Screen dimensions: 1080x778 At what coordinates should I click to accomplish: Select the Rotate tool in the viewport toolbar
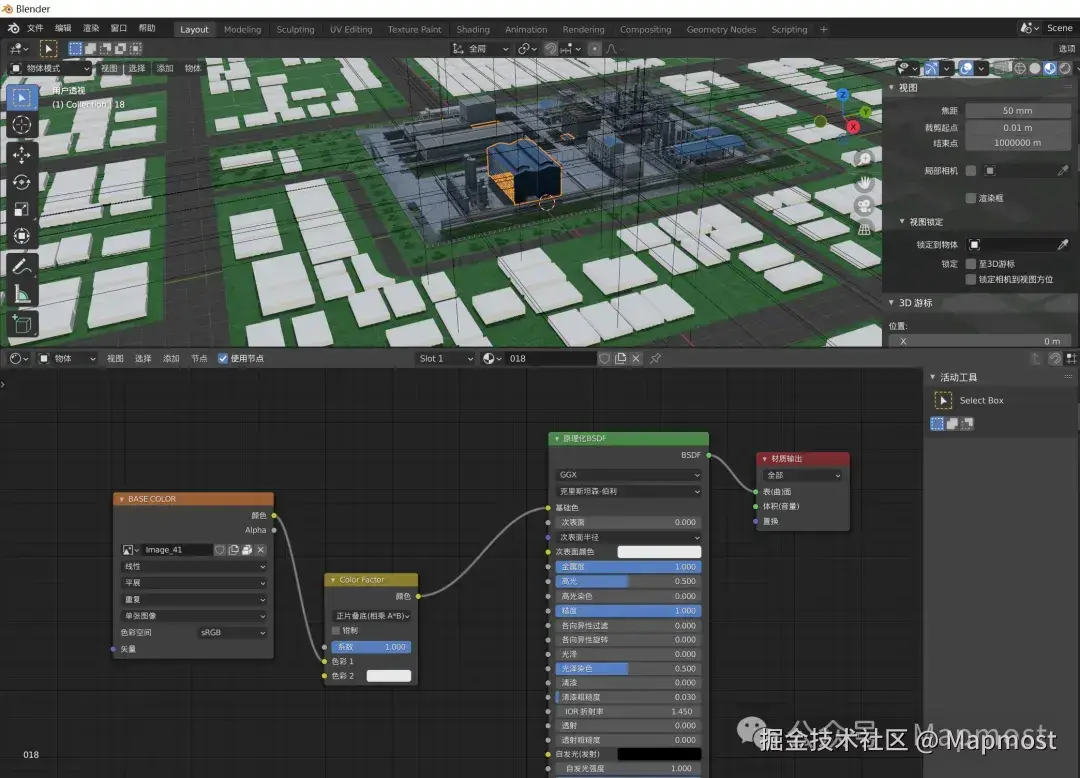[22, 182]
